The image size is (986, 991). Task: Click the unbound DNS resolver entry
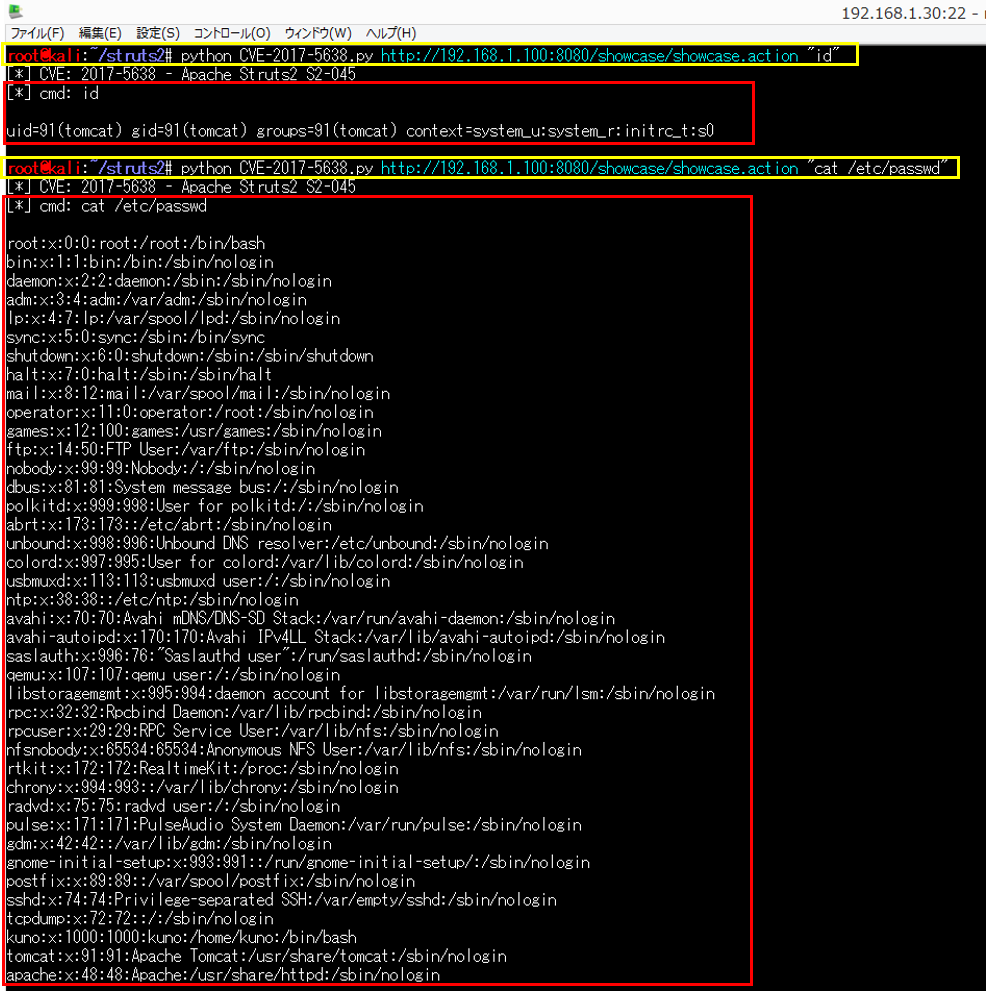click(x=277, y=544)
